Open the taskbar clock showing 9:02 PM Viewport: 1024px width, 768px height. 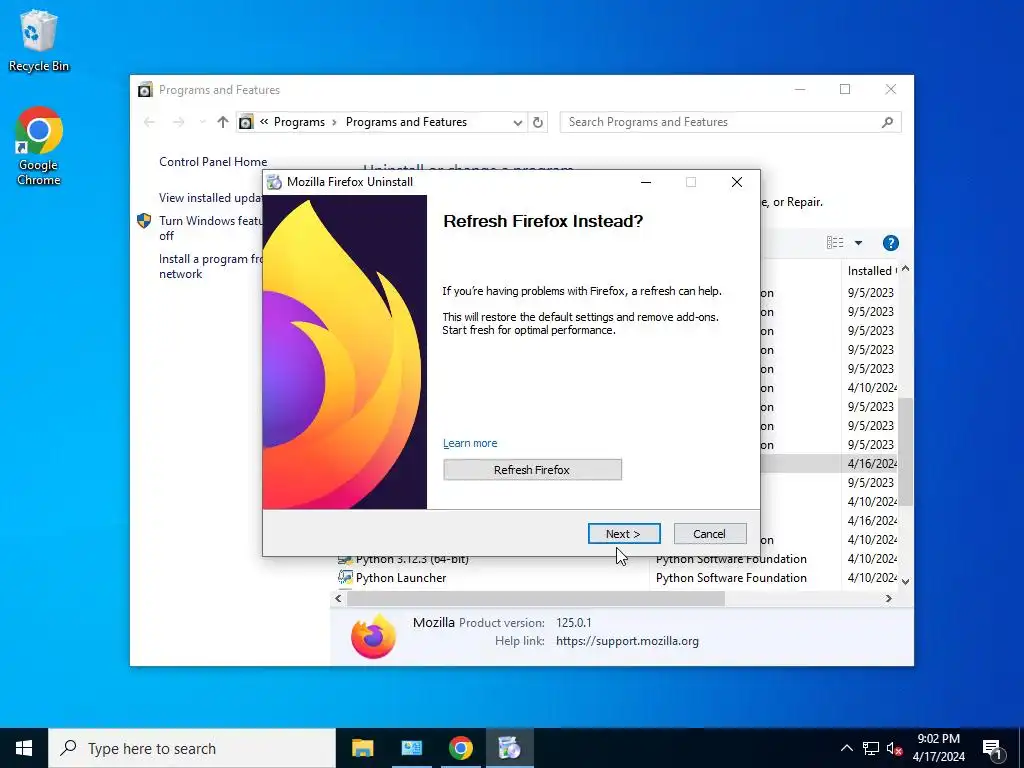938,748
